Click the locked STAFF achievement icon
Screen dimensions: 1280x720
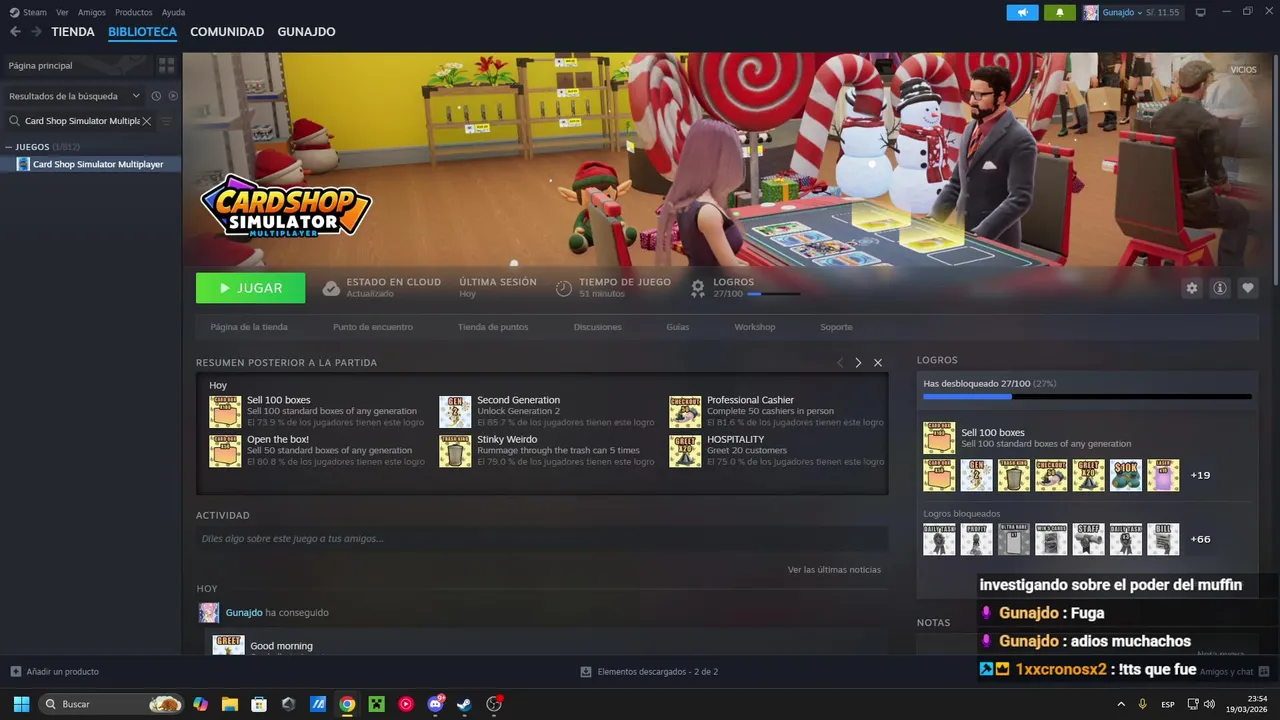pyautogui.click(x=1089, y=539)
